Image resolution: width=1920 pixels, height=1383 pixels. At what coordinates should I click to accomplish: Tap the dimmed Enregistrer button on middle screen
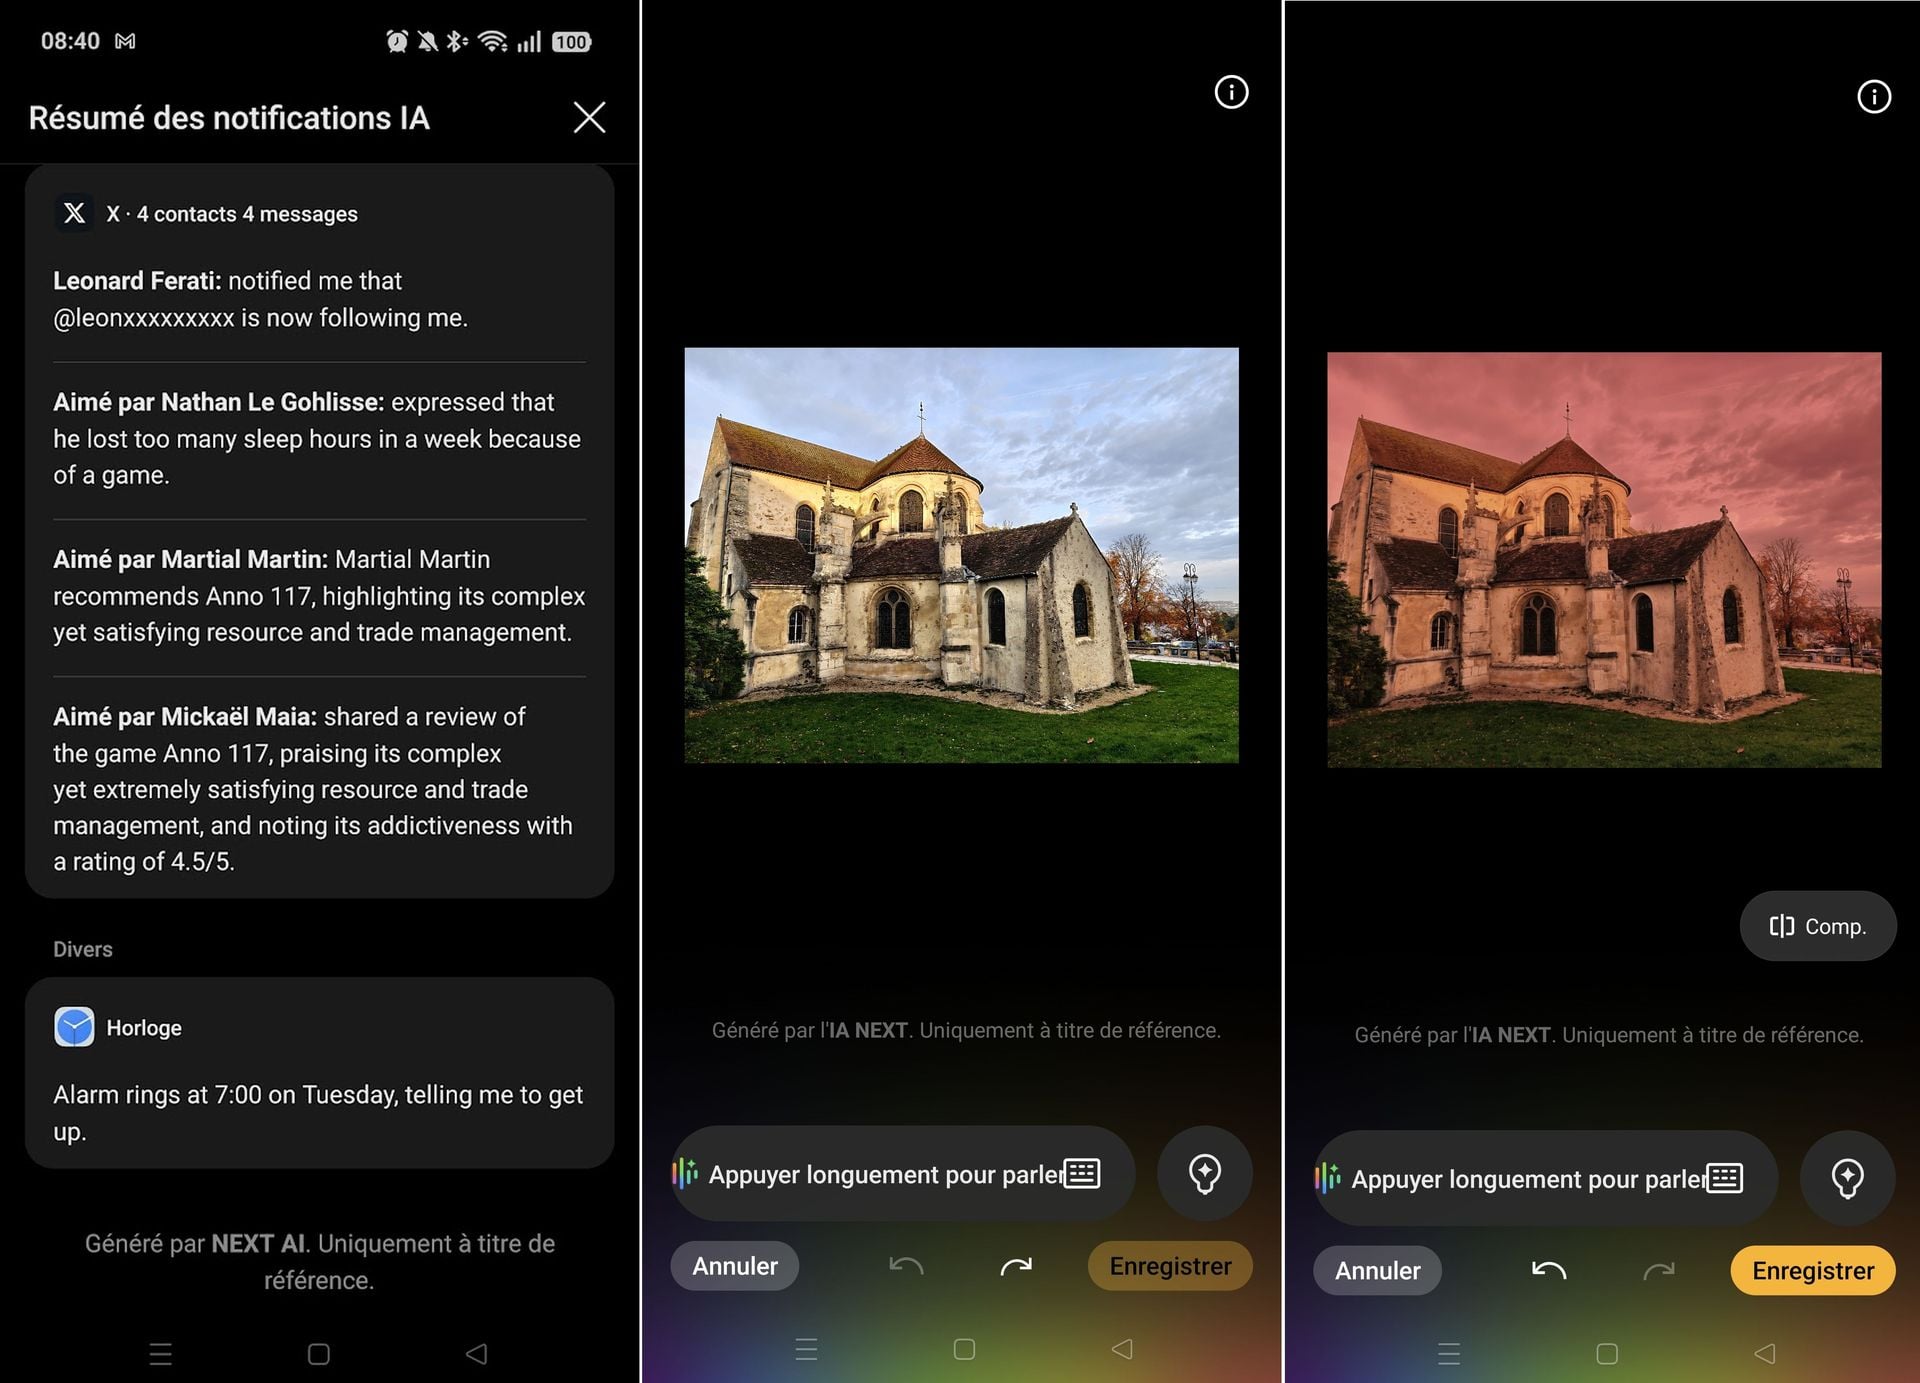click(1170, 1266)
